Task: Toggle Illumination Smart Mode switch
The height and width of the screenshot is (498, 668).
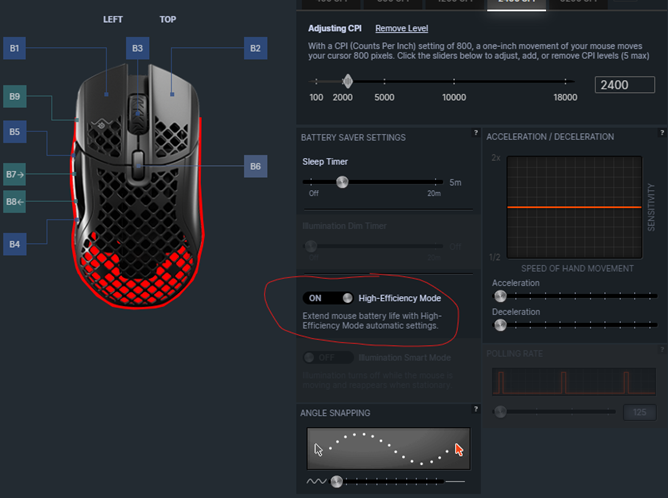Action: [328, 357]
